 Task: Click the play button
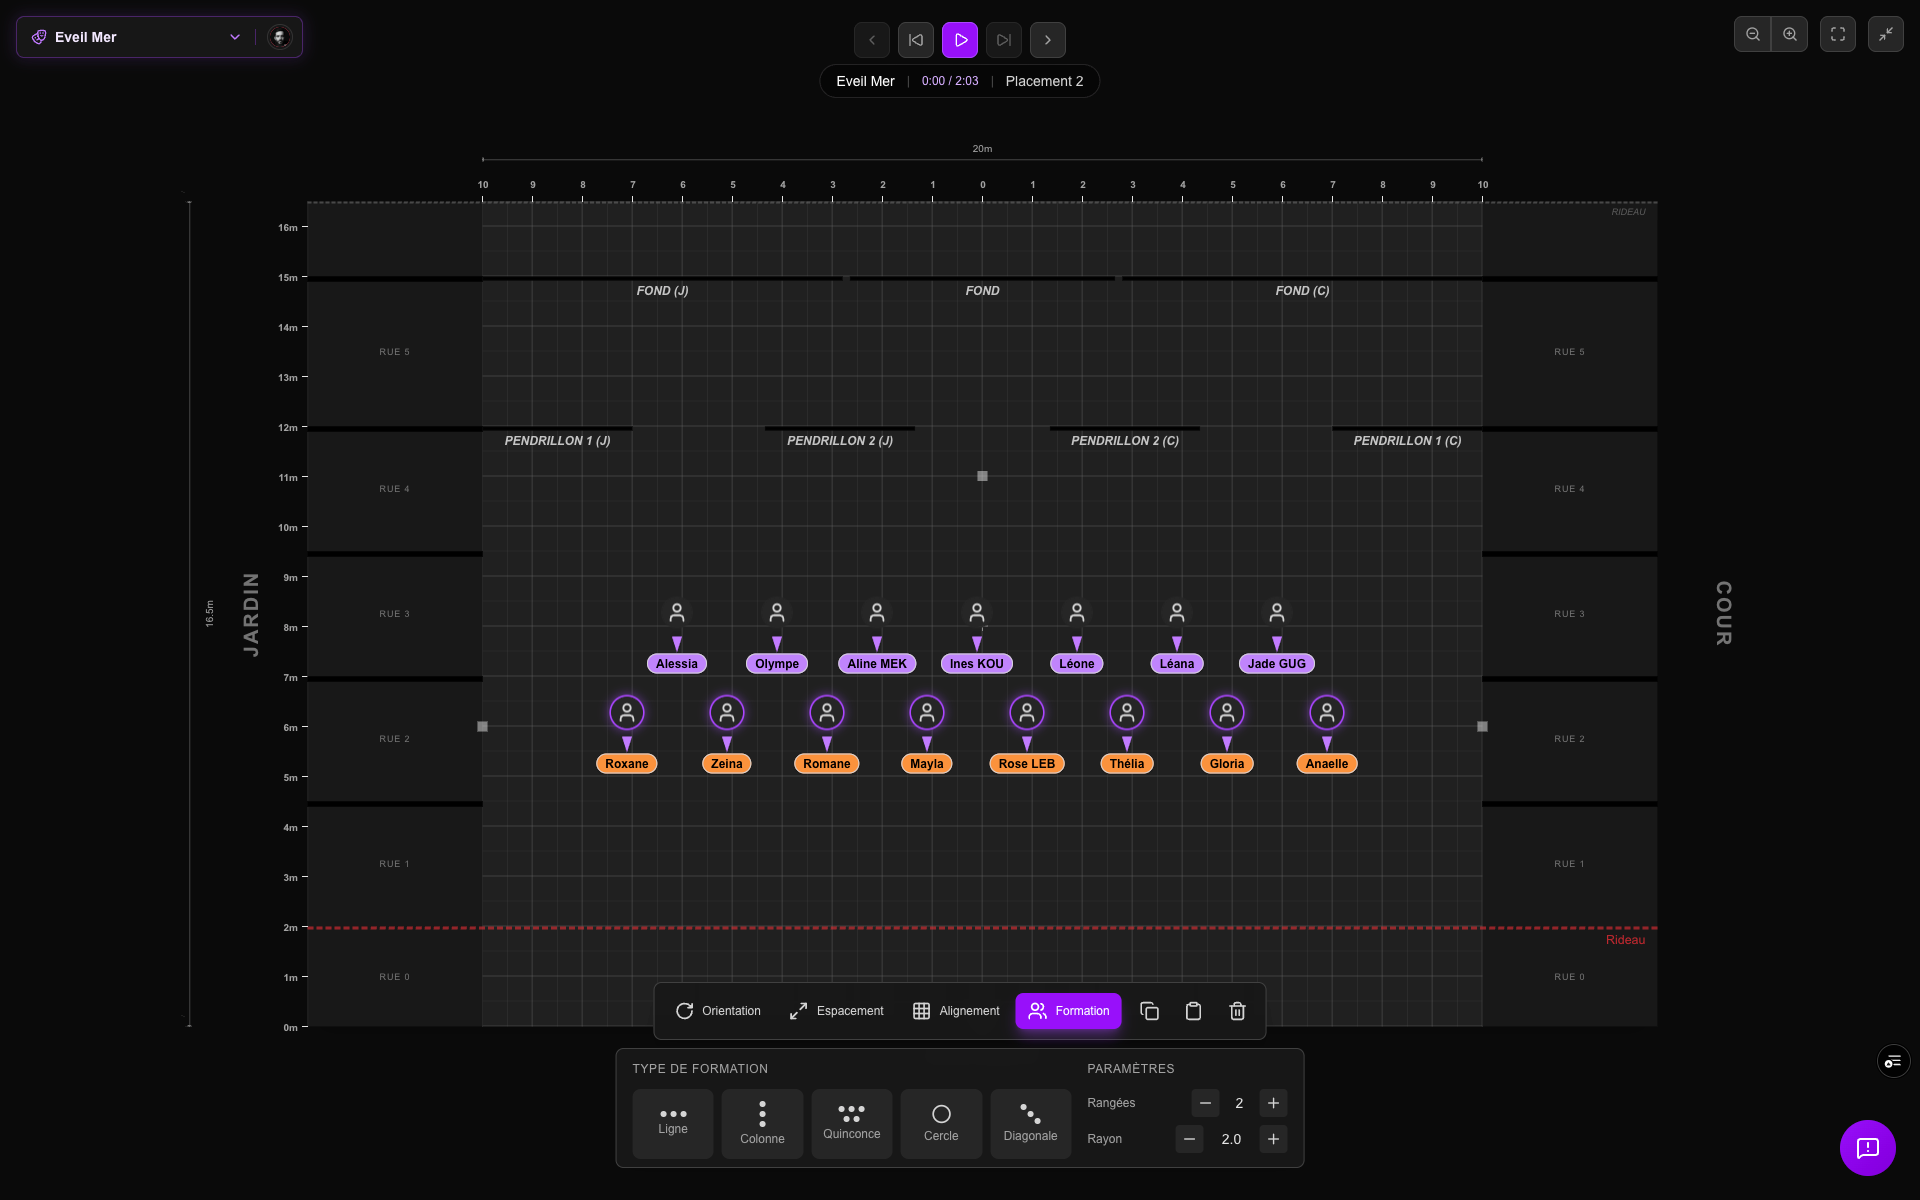point(959,40)
